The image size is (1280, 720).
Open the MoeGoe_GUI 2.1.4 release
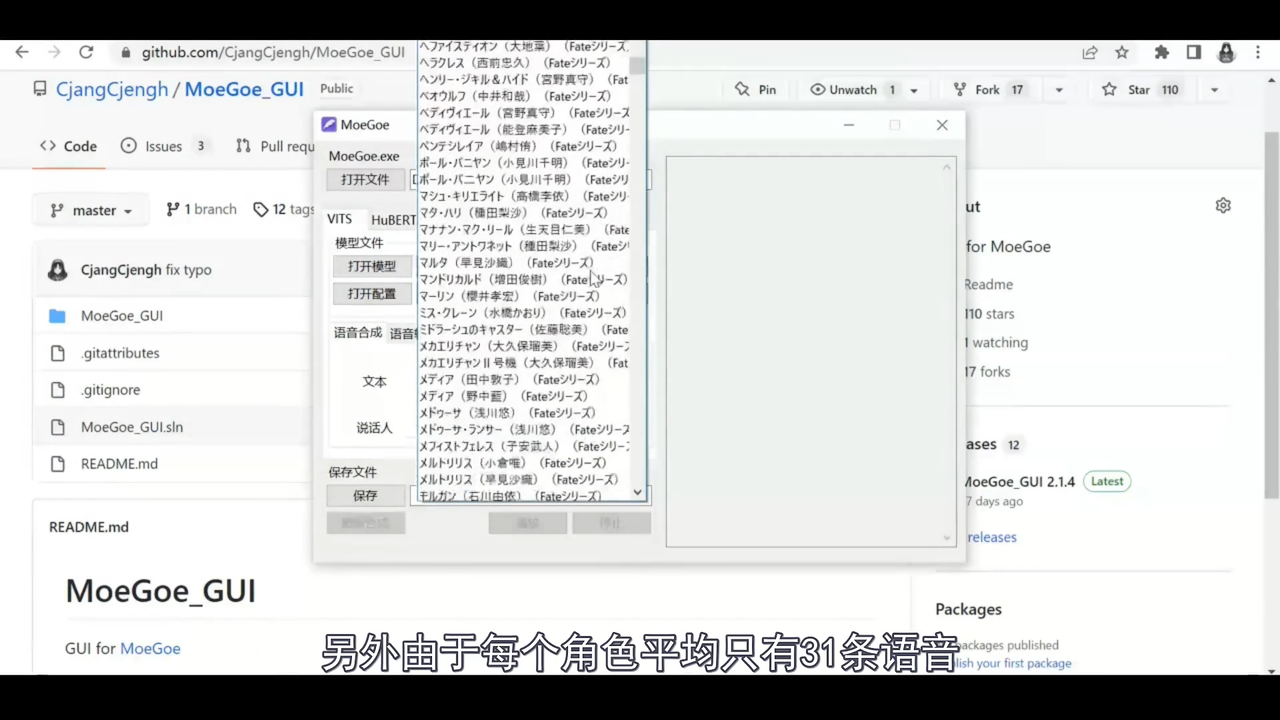[x=1018, y=481]
